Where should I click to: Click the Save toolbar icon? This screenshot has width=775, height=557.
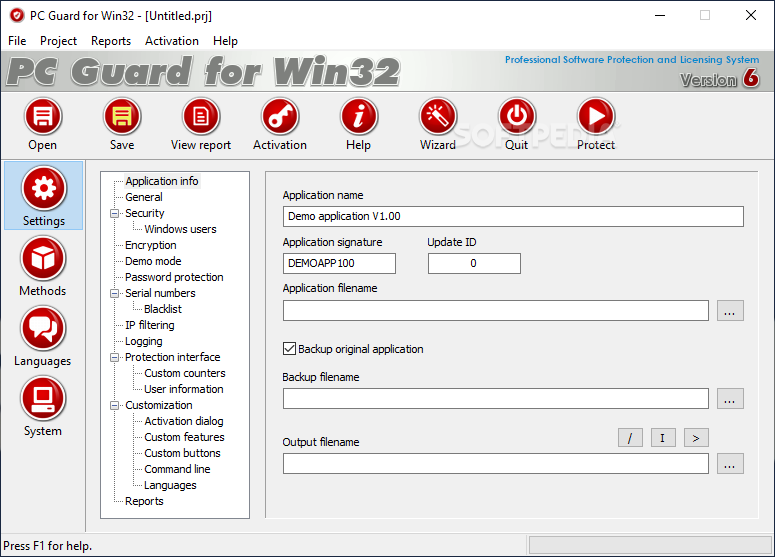(122, 117)
